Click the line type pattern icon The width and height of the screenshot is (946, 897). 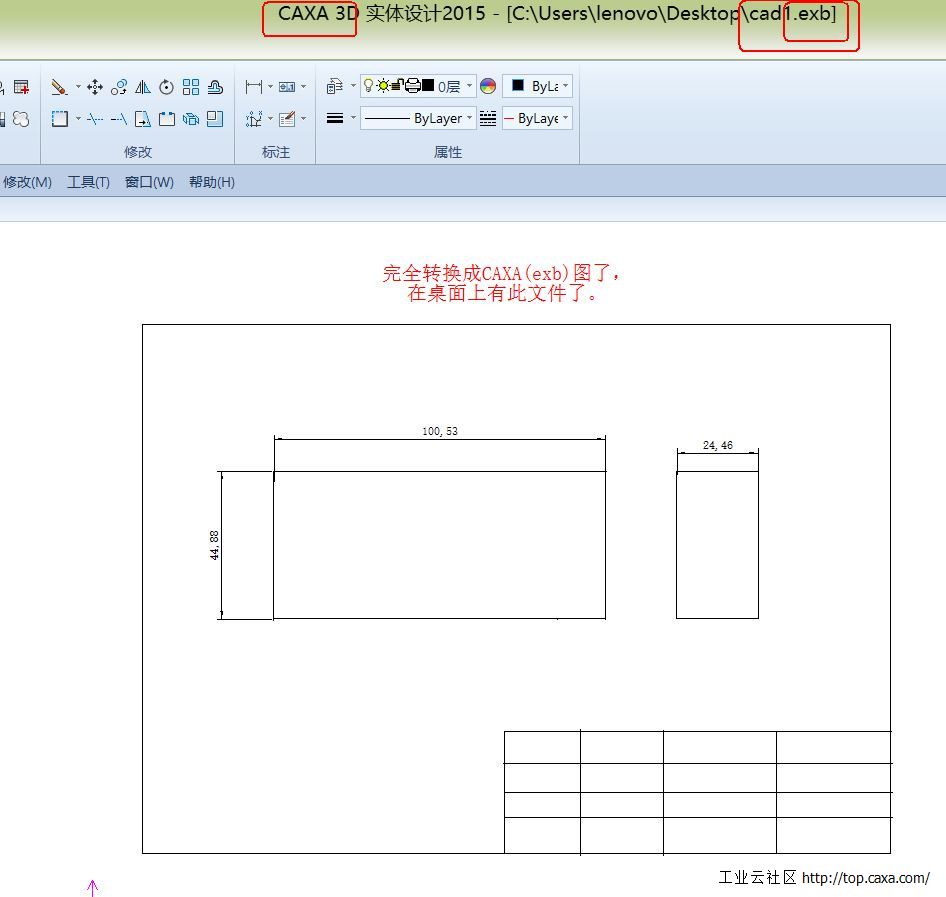487,118
